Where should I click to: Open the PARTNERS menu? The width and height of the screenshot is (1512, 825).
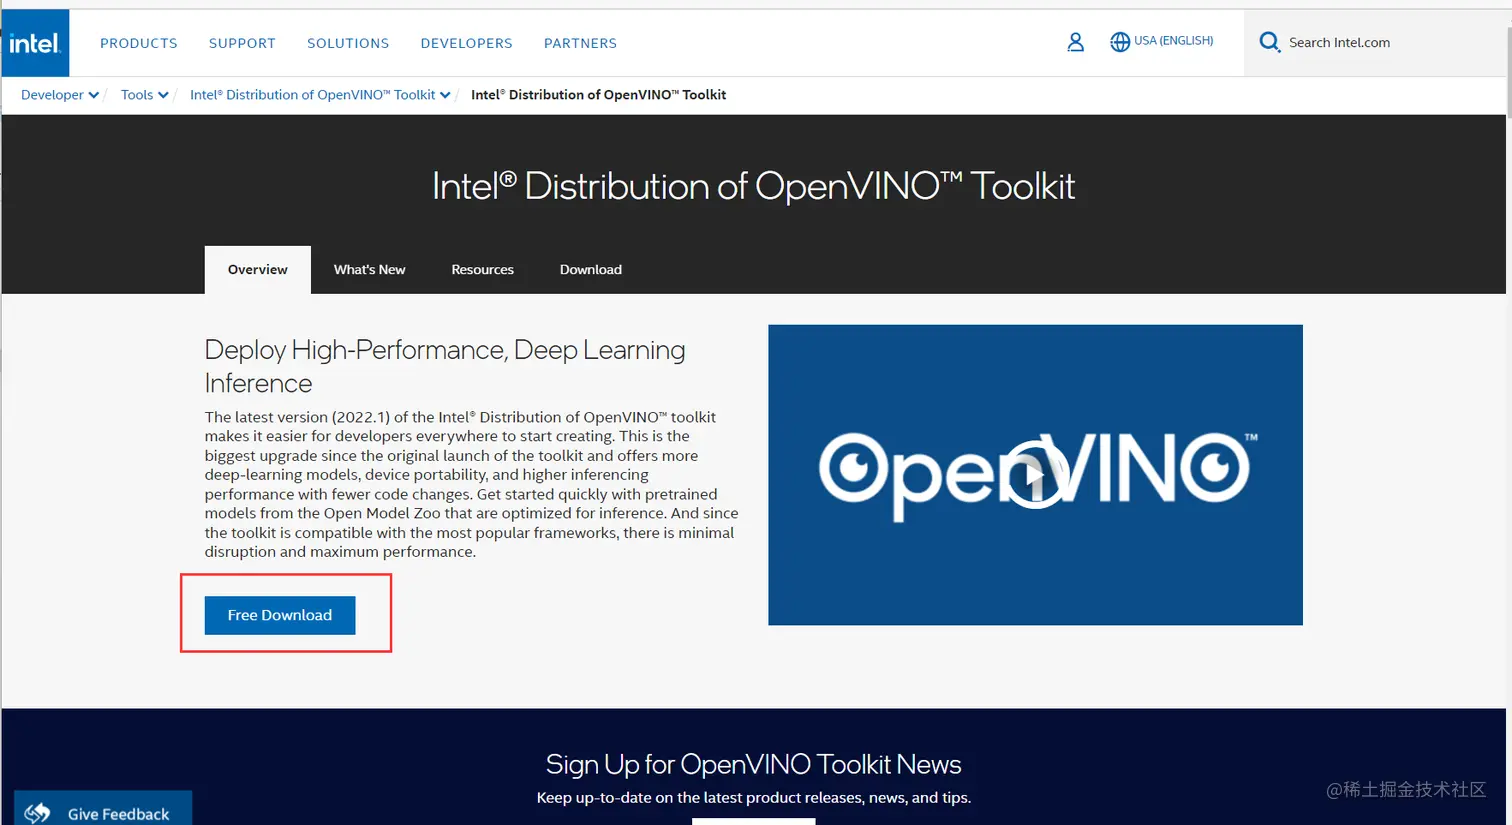[x=580, y=43]
